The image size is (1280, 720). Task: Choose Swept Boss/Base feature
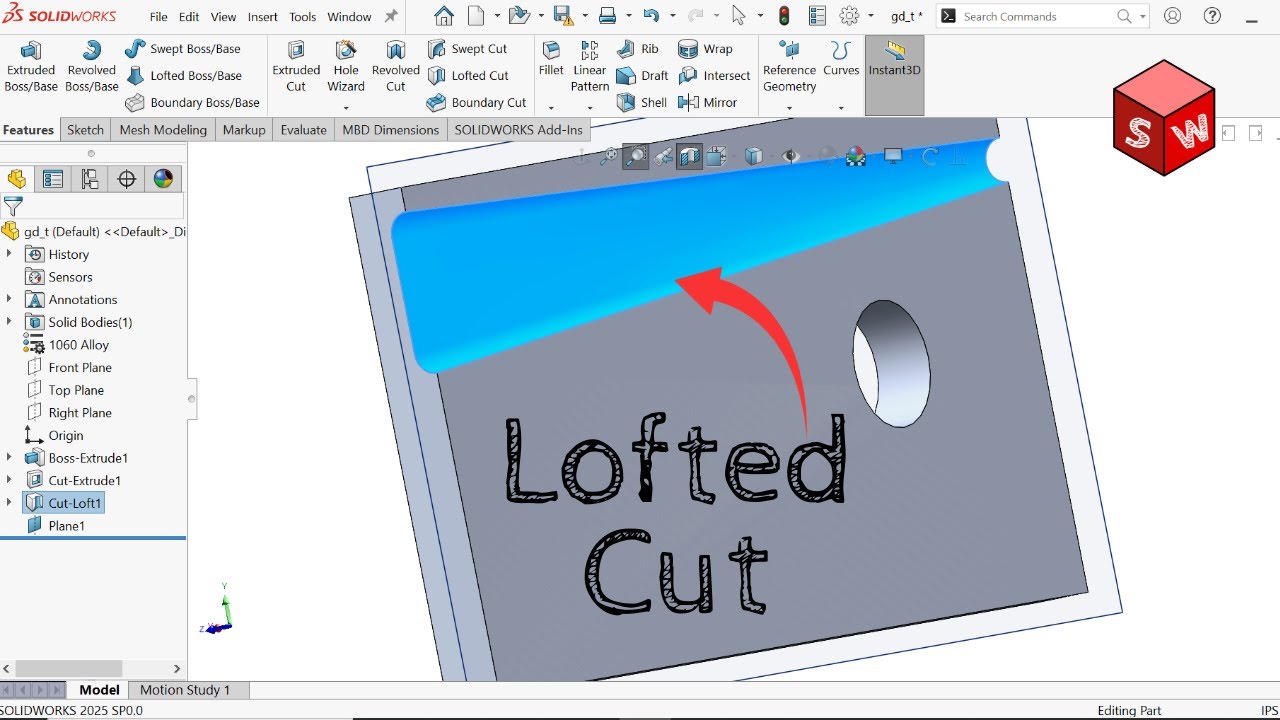[183, 48]
